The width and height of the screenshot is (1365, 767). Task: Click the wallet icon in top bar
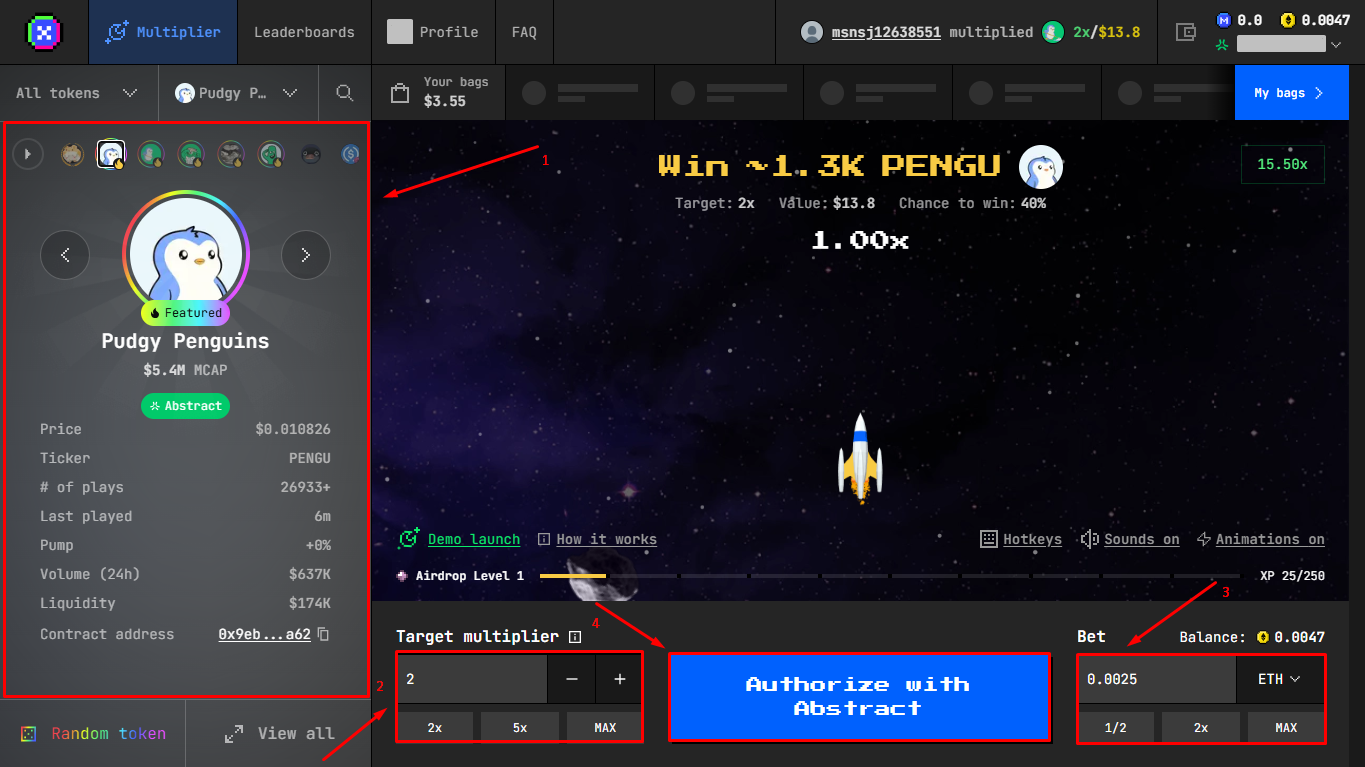click(x=1186, y=32)
